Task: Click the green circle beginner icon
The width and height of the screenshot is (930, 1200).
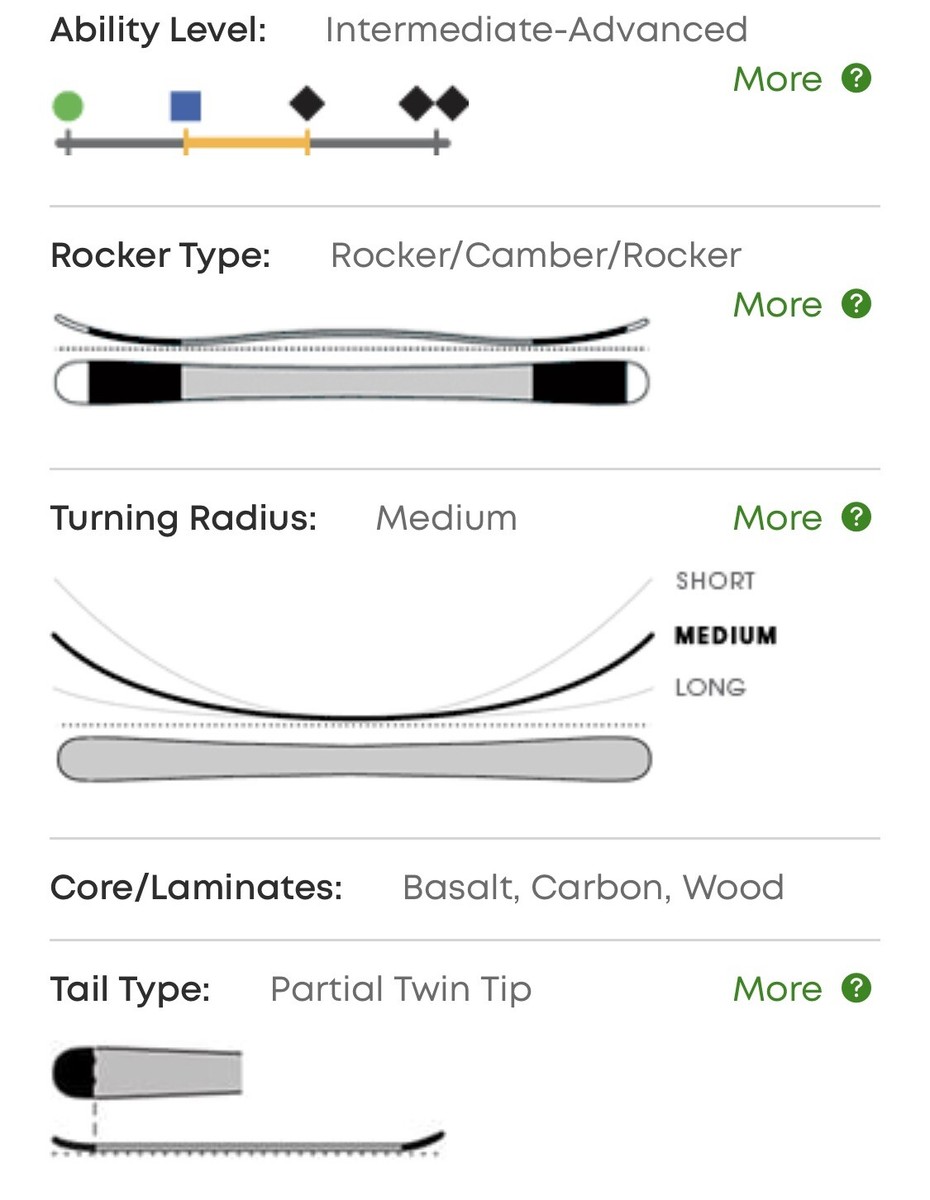Action: tap(68, 105)
